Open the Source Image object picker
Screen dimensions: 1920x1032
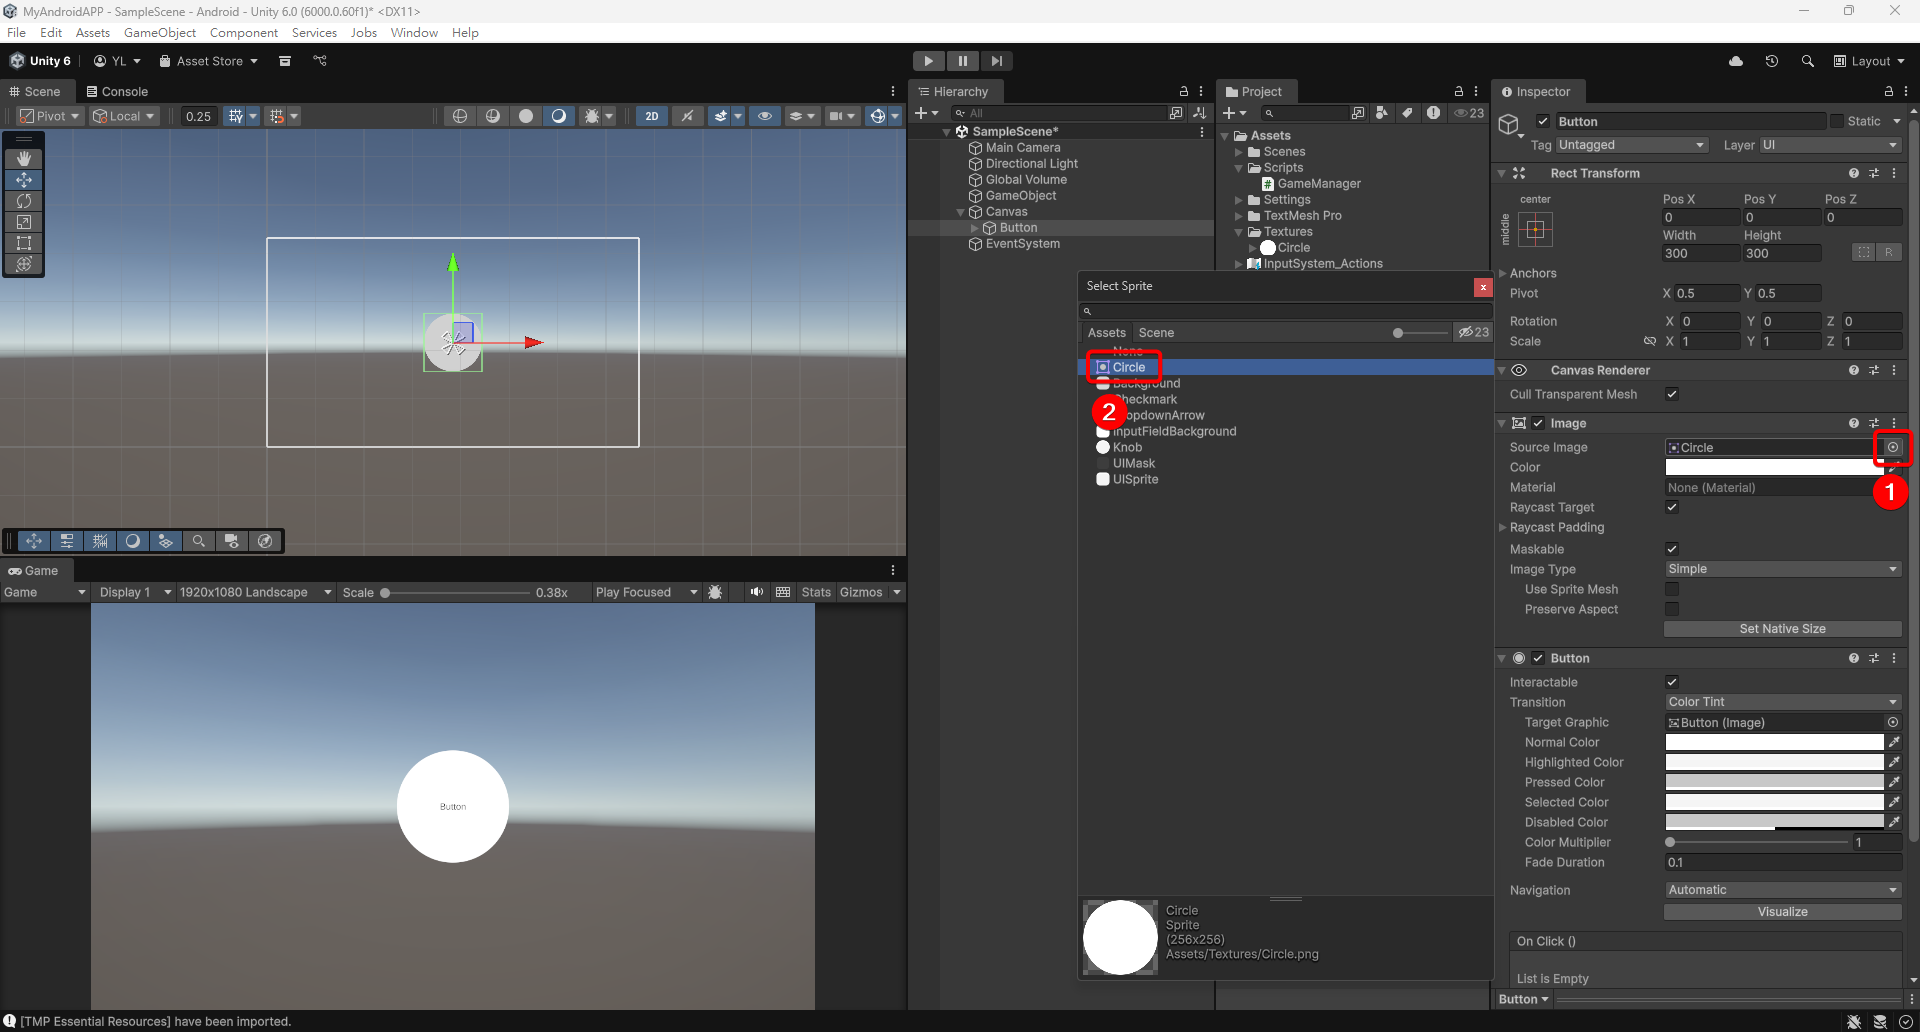click(x=1893, y=447)
